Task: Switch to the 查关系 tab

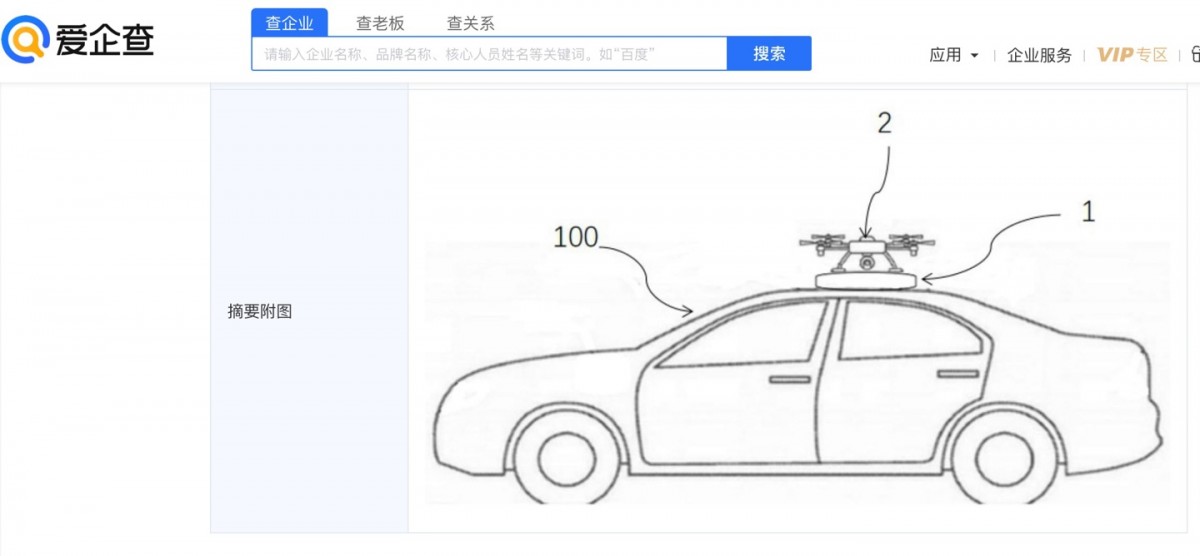Action: (x=471, y=23)
